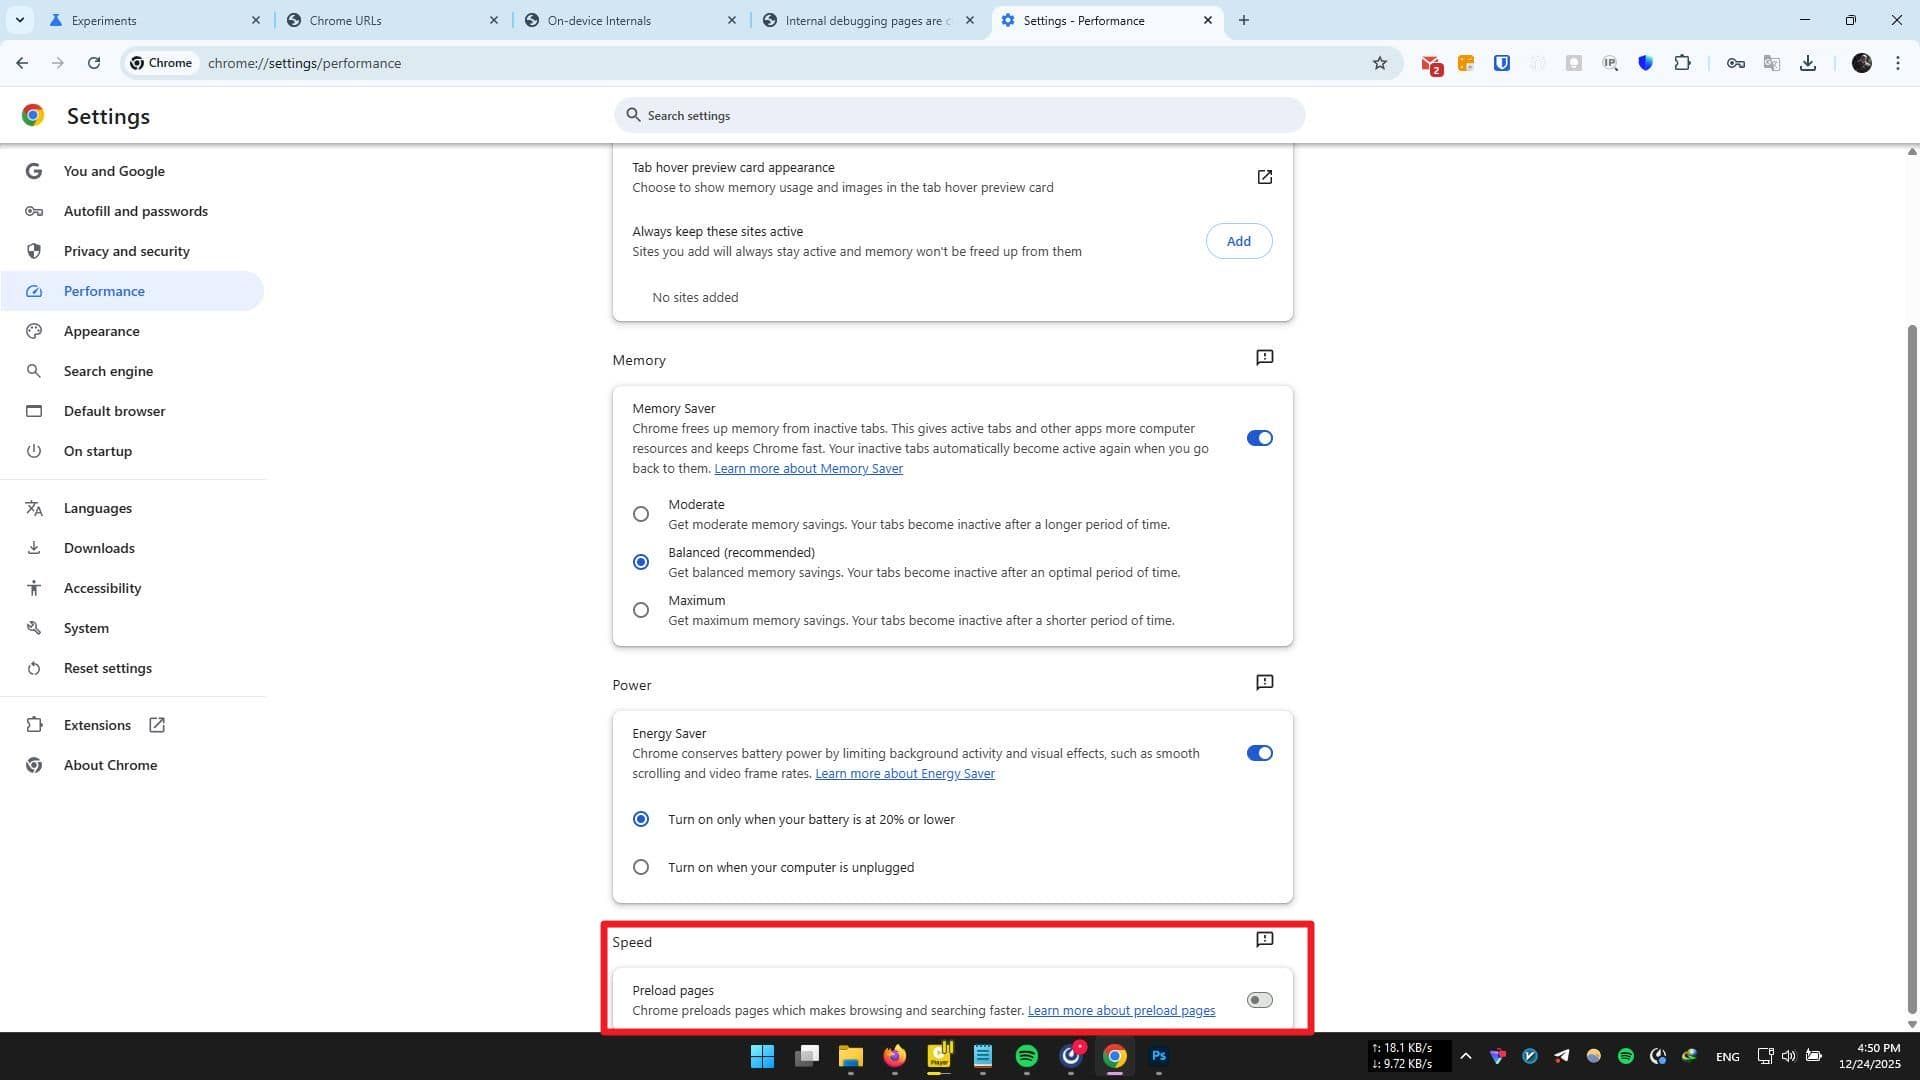Open Downloads from the toolbar icon
This screenshot has height=1080, width=1920.
pos(1808,62)
